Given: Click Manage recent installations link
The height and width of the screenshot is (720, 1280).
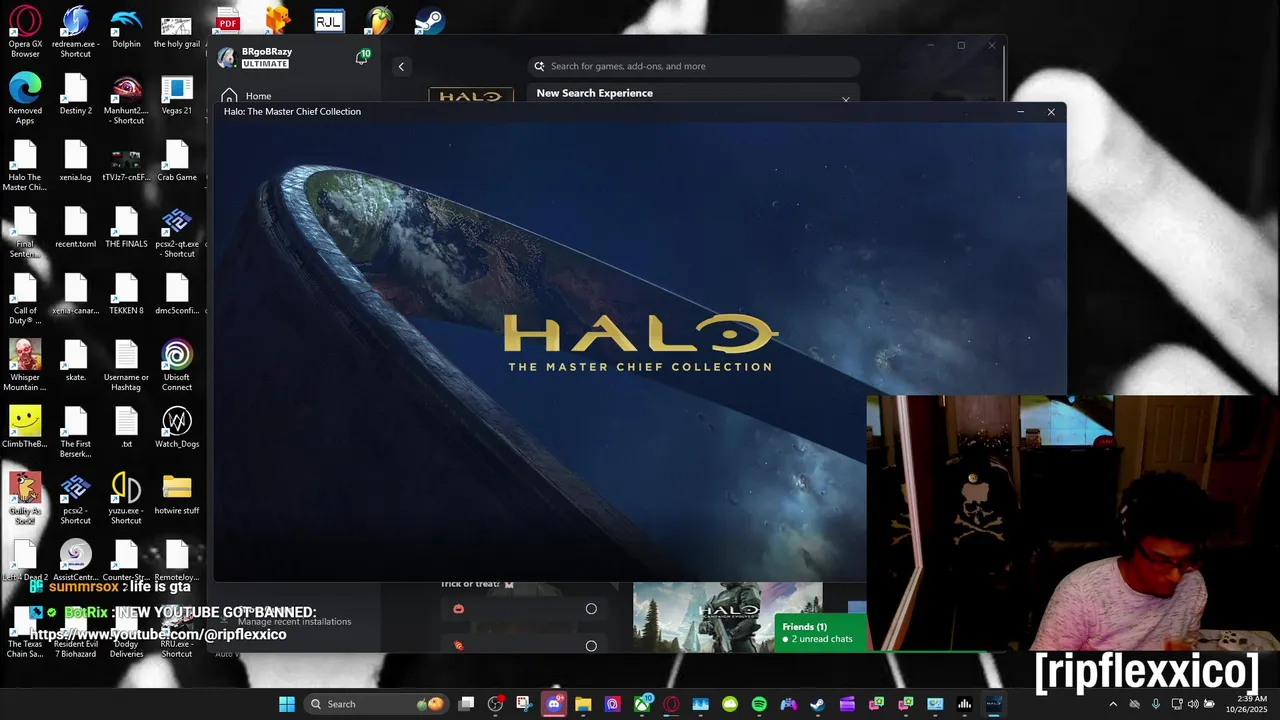Looking at the screenshot, I should click(x=294, y=621).
